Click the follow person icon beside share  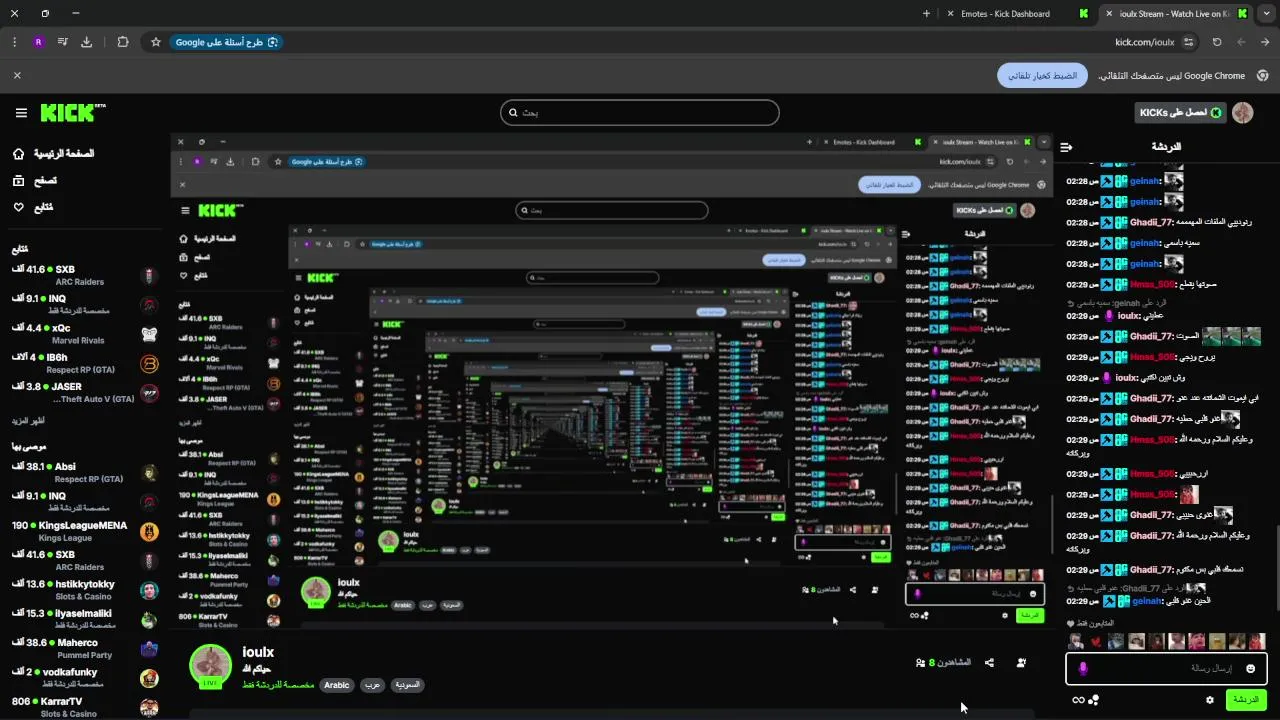coord(1021,662)
